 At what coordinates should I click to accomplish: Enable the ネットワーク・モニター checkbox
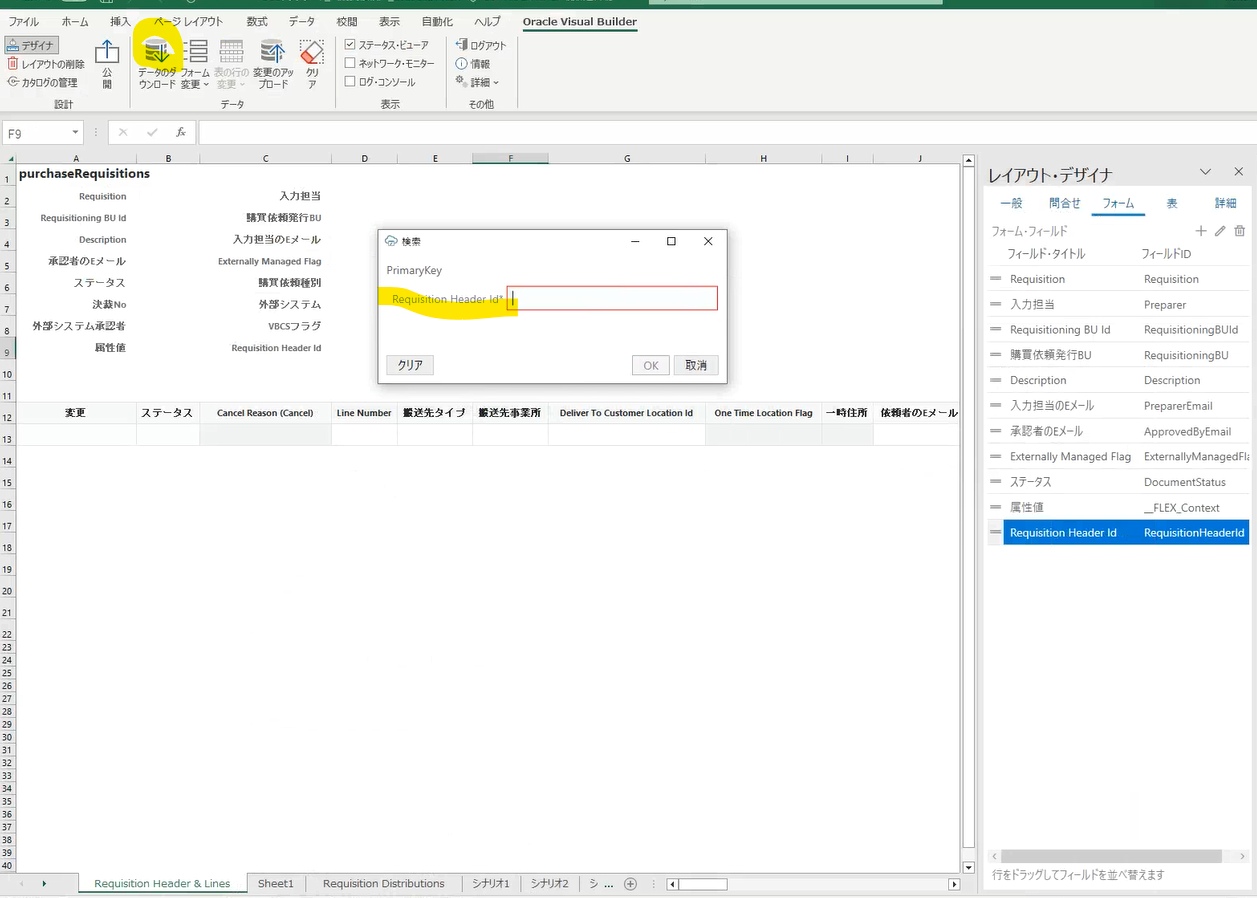pos(349,63)
